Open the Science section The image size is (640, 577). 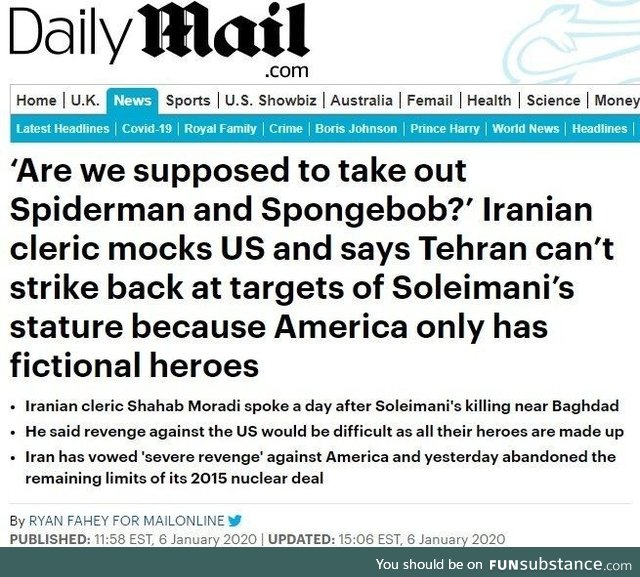tap(553, 100)
